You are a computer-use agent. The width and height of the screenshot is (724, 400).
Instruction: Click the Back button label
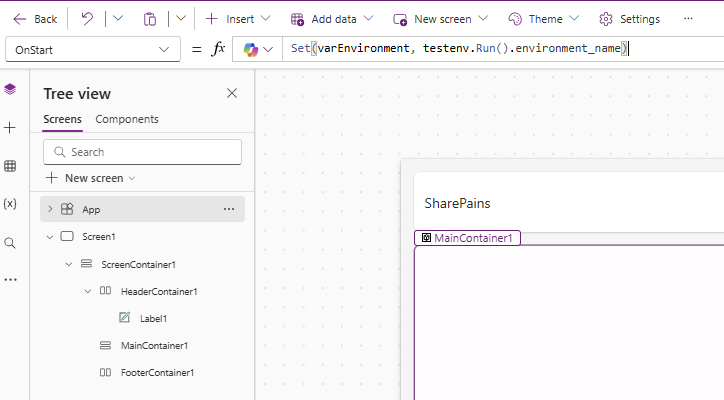tap(46, 19)
